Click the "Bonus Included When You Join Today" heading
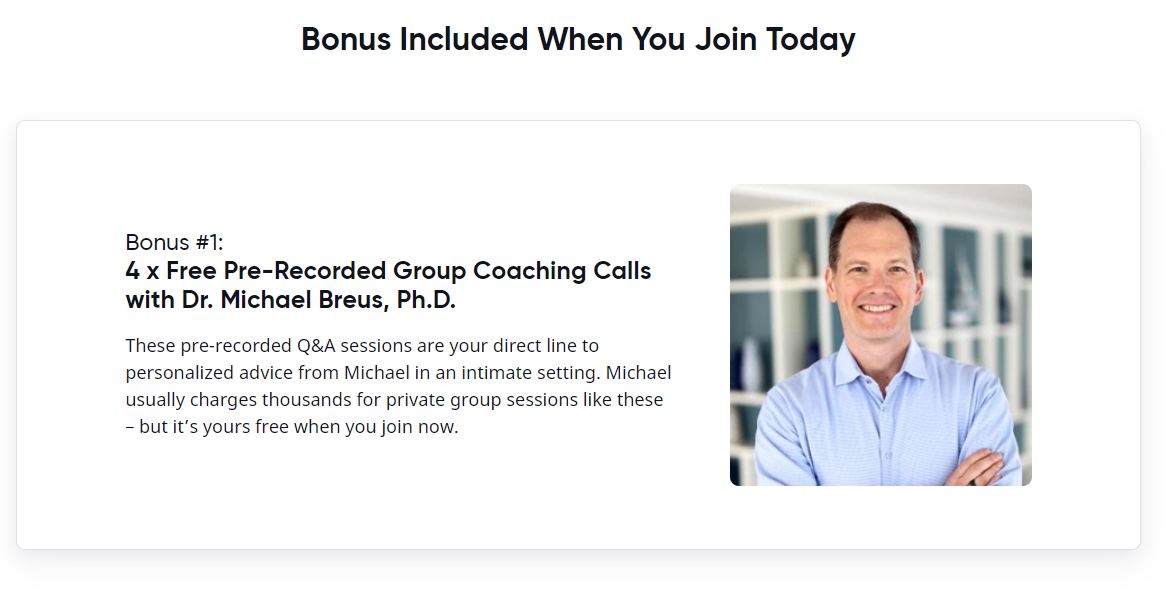 pyautogui.click(x=578, y=40)
